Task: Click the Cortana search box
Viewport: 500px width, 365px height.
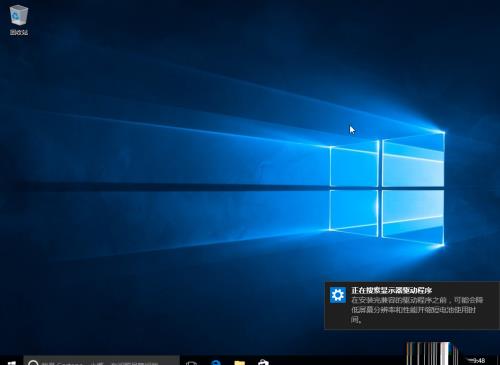Action: click(102, 361)
